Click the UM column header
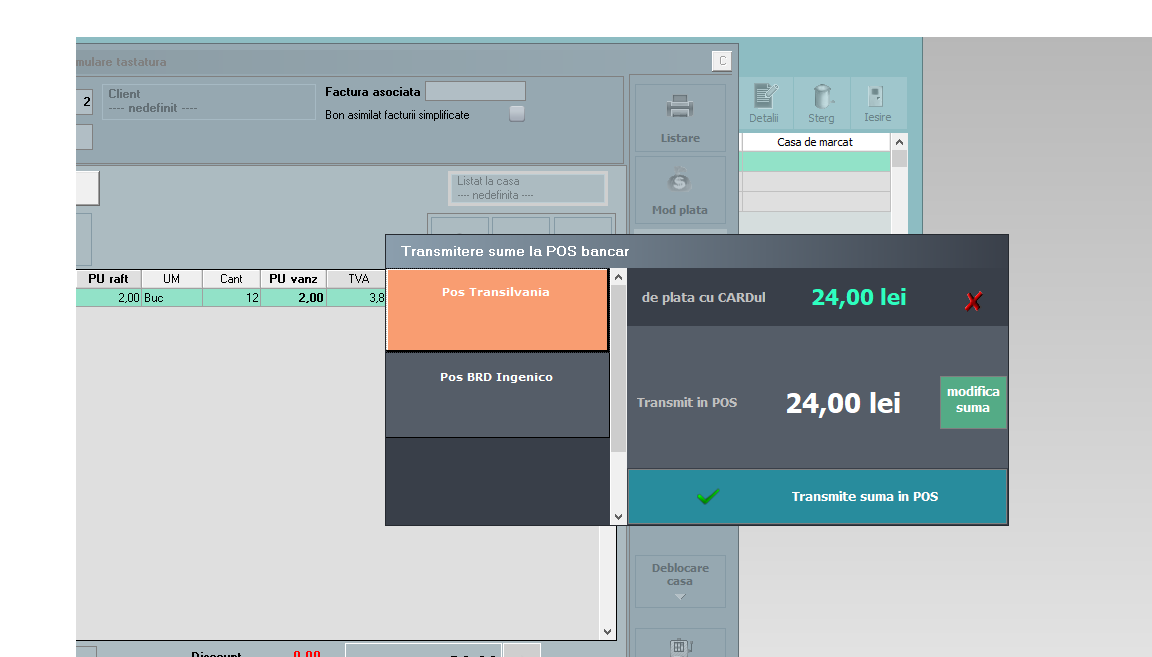Screen dimensions: 1152x657 [171, 279]
